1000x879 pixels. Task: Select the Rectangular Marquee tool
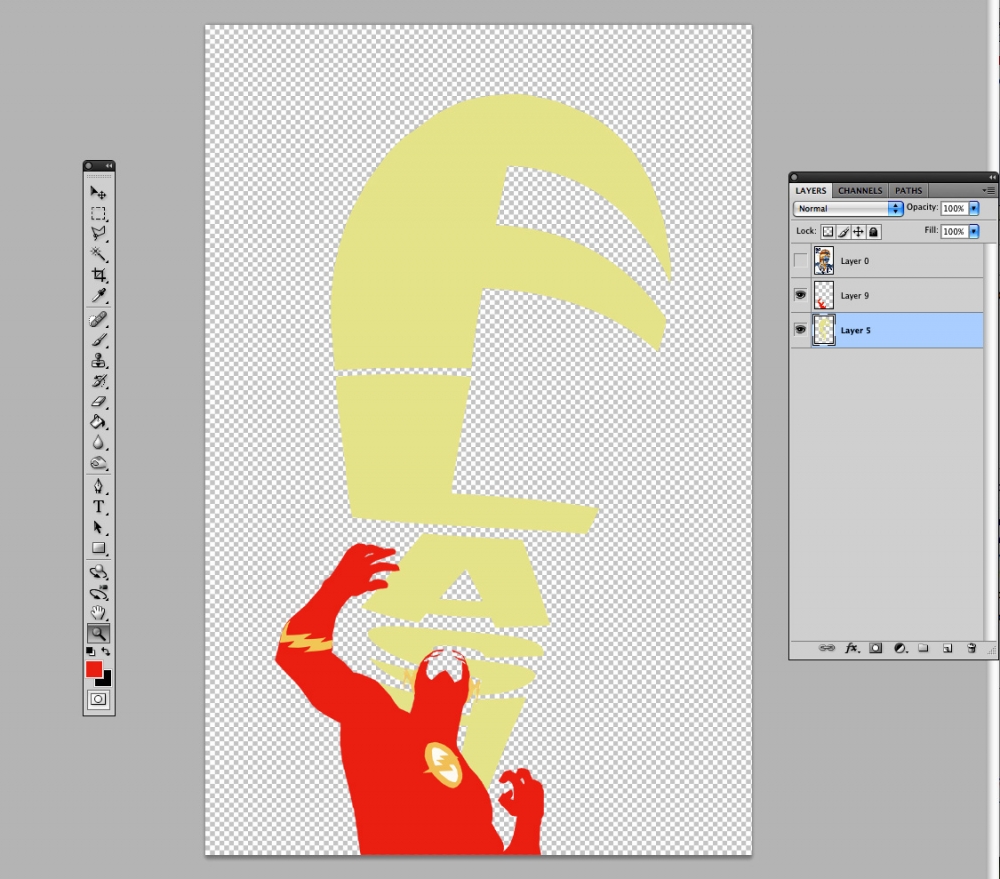point(98,214)
